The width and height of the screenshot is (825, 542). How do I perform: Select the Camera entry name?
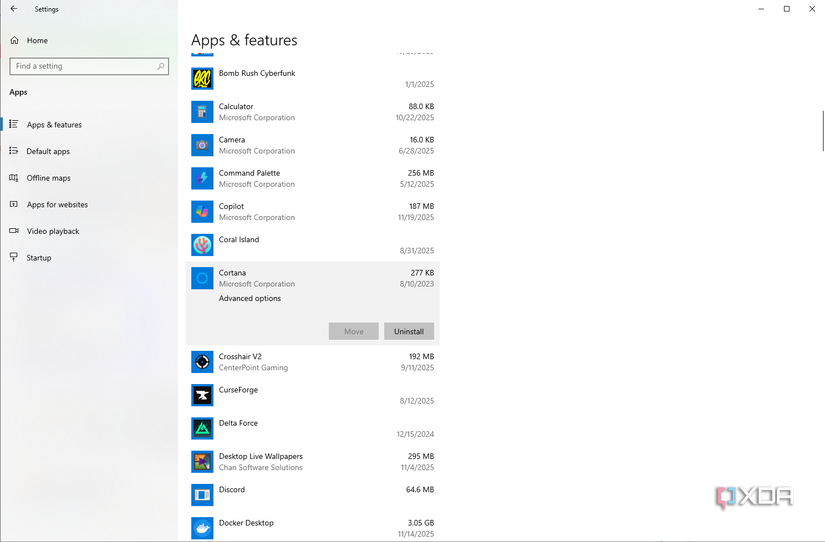pyautogui.click(x=232, y=139)
